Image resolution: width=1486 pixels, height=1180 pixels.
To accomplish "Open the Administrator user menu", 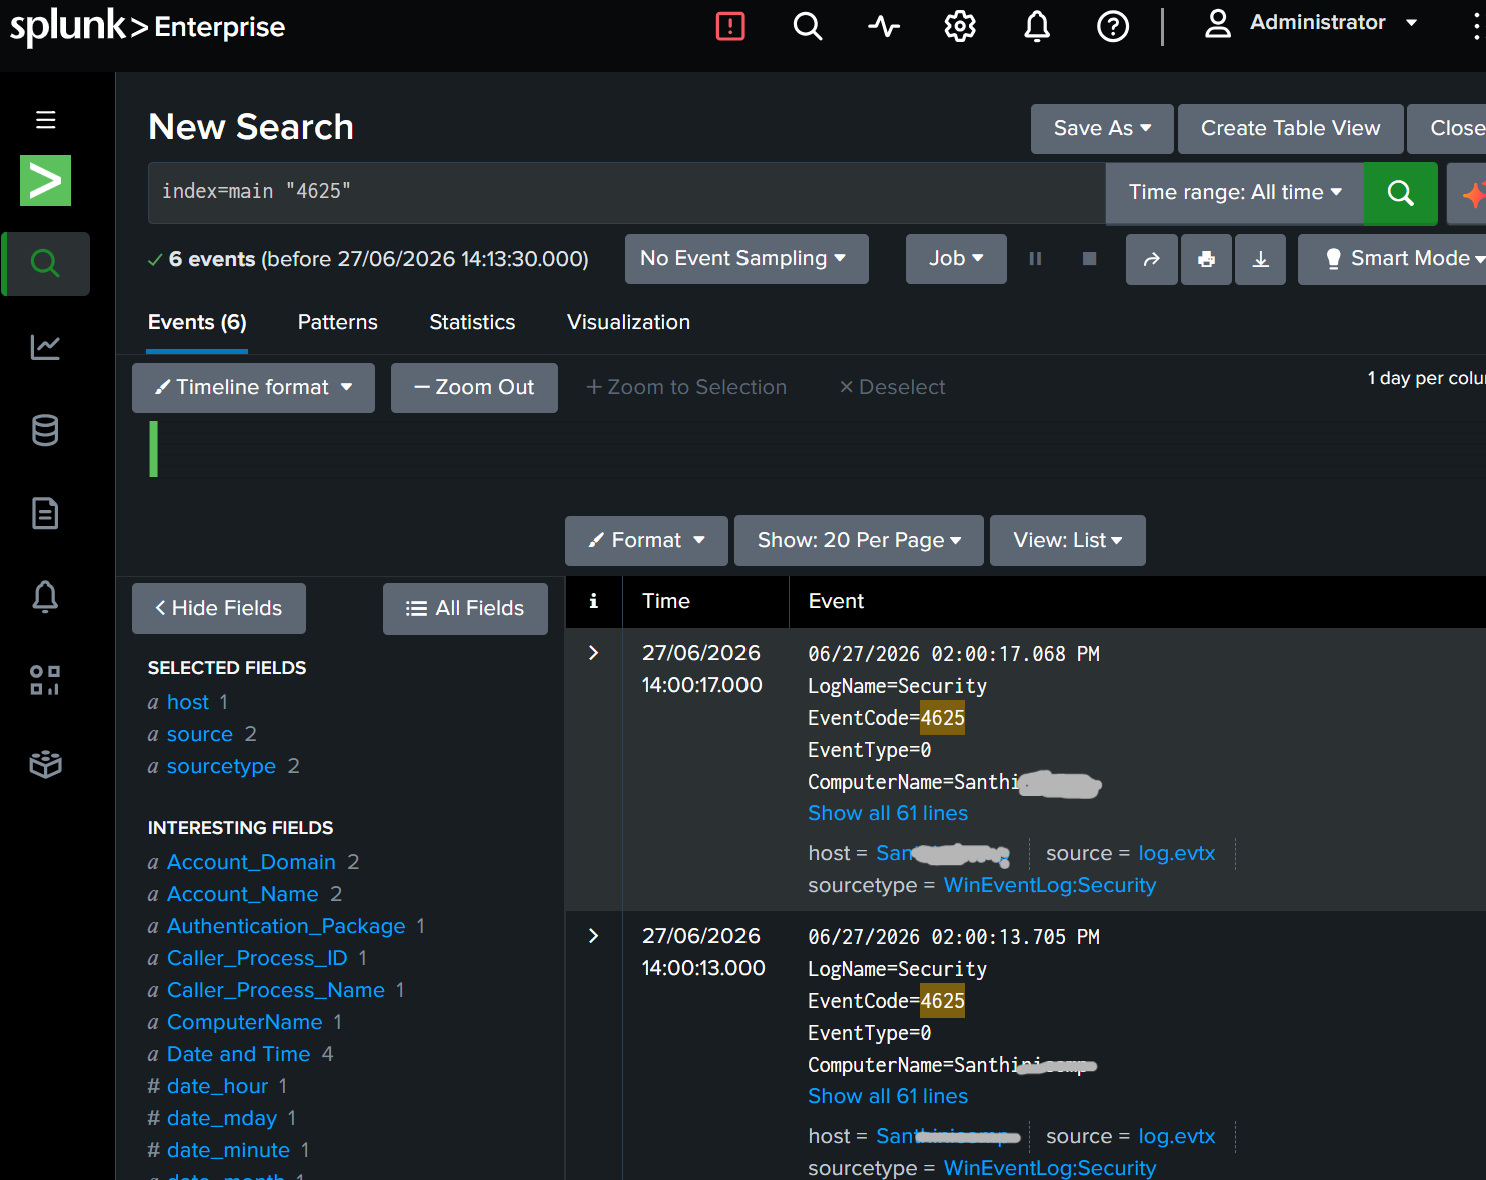I will [x=1311, y=23].
